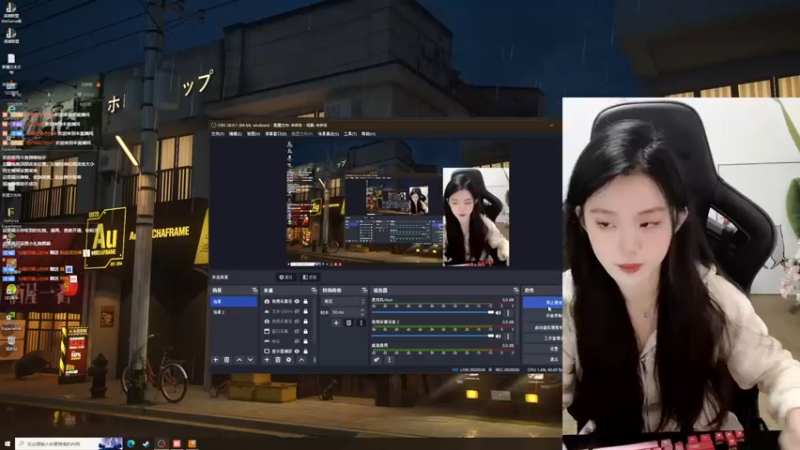Viewport: 800px width, 450px height.
Task: Click the Exit button in Controls
Action: (542, 359)
